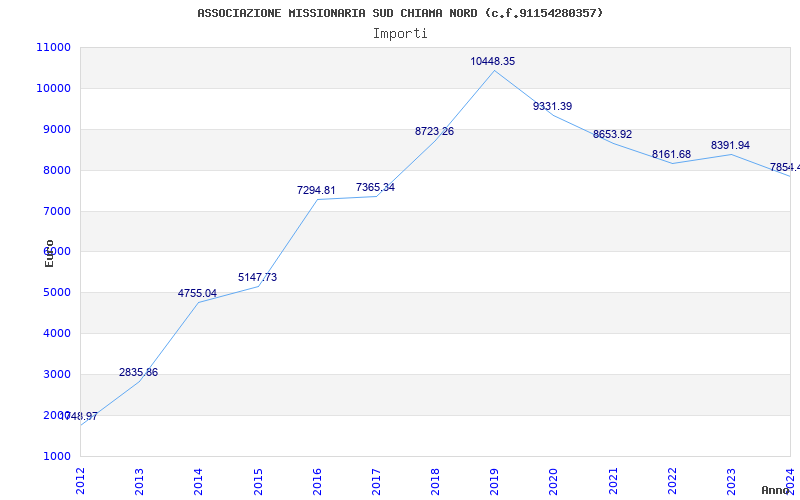Click the 2022 x-axis year label
800x500 pixels.
pyautogui.click(x=672, y=481)
